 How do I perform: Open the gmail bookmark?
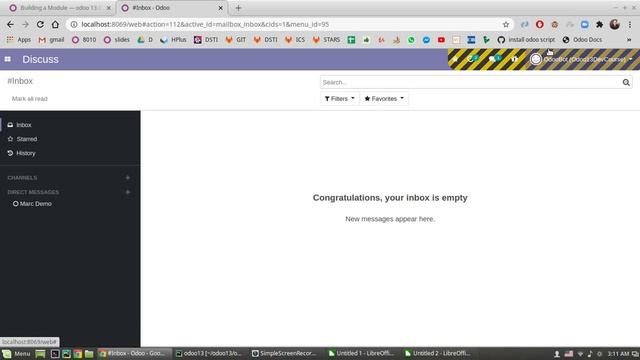point(51,40)
